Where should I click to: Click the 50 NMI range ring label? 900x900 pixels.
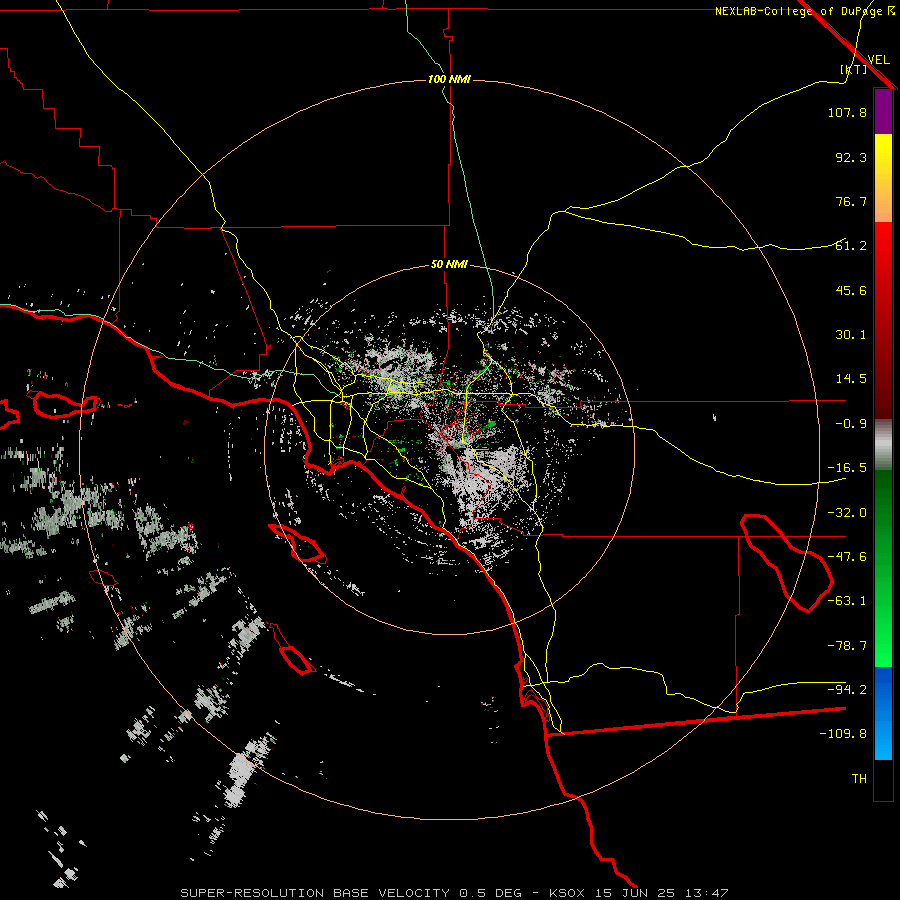[x=449, y=265]
